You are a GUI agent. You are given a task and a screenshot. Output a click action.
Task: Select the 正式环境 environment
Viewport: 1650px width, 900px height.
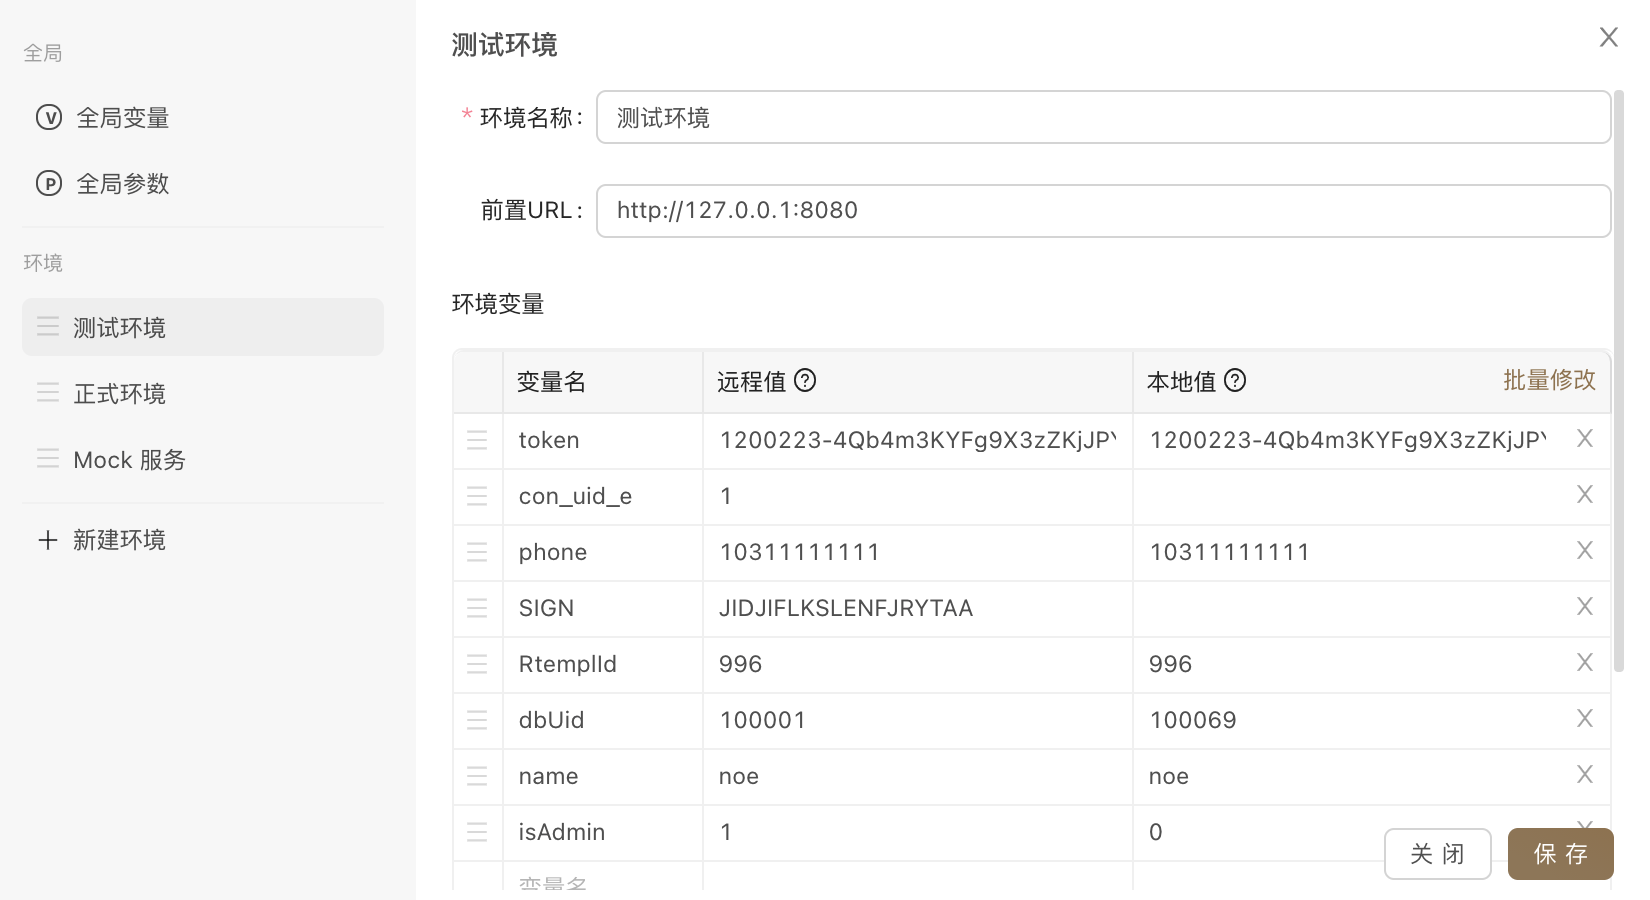(203, 393)
